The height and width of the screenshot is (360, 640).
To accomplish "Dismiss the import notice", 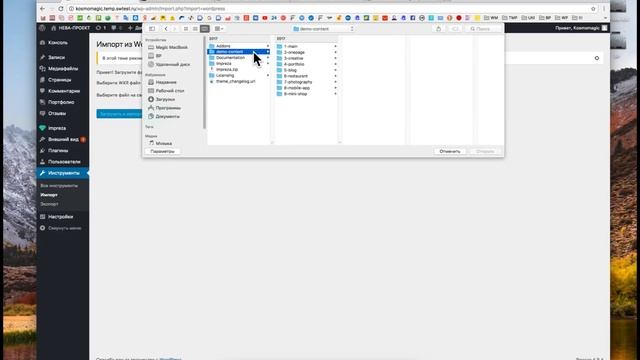I will (597, 58).
